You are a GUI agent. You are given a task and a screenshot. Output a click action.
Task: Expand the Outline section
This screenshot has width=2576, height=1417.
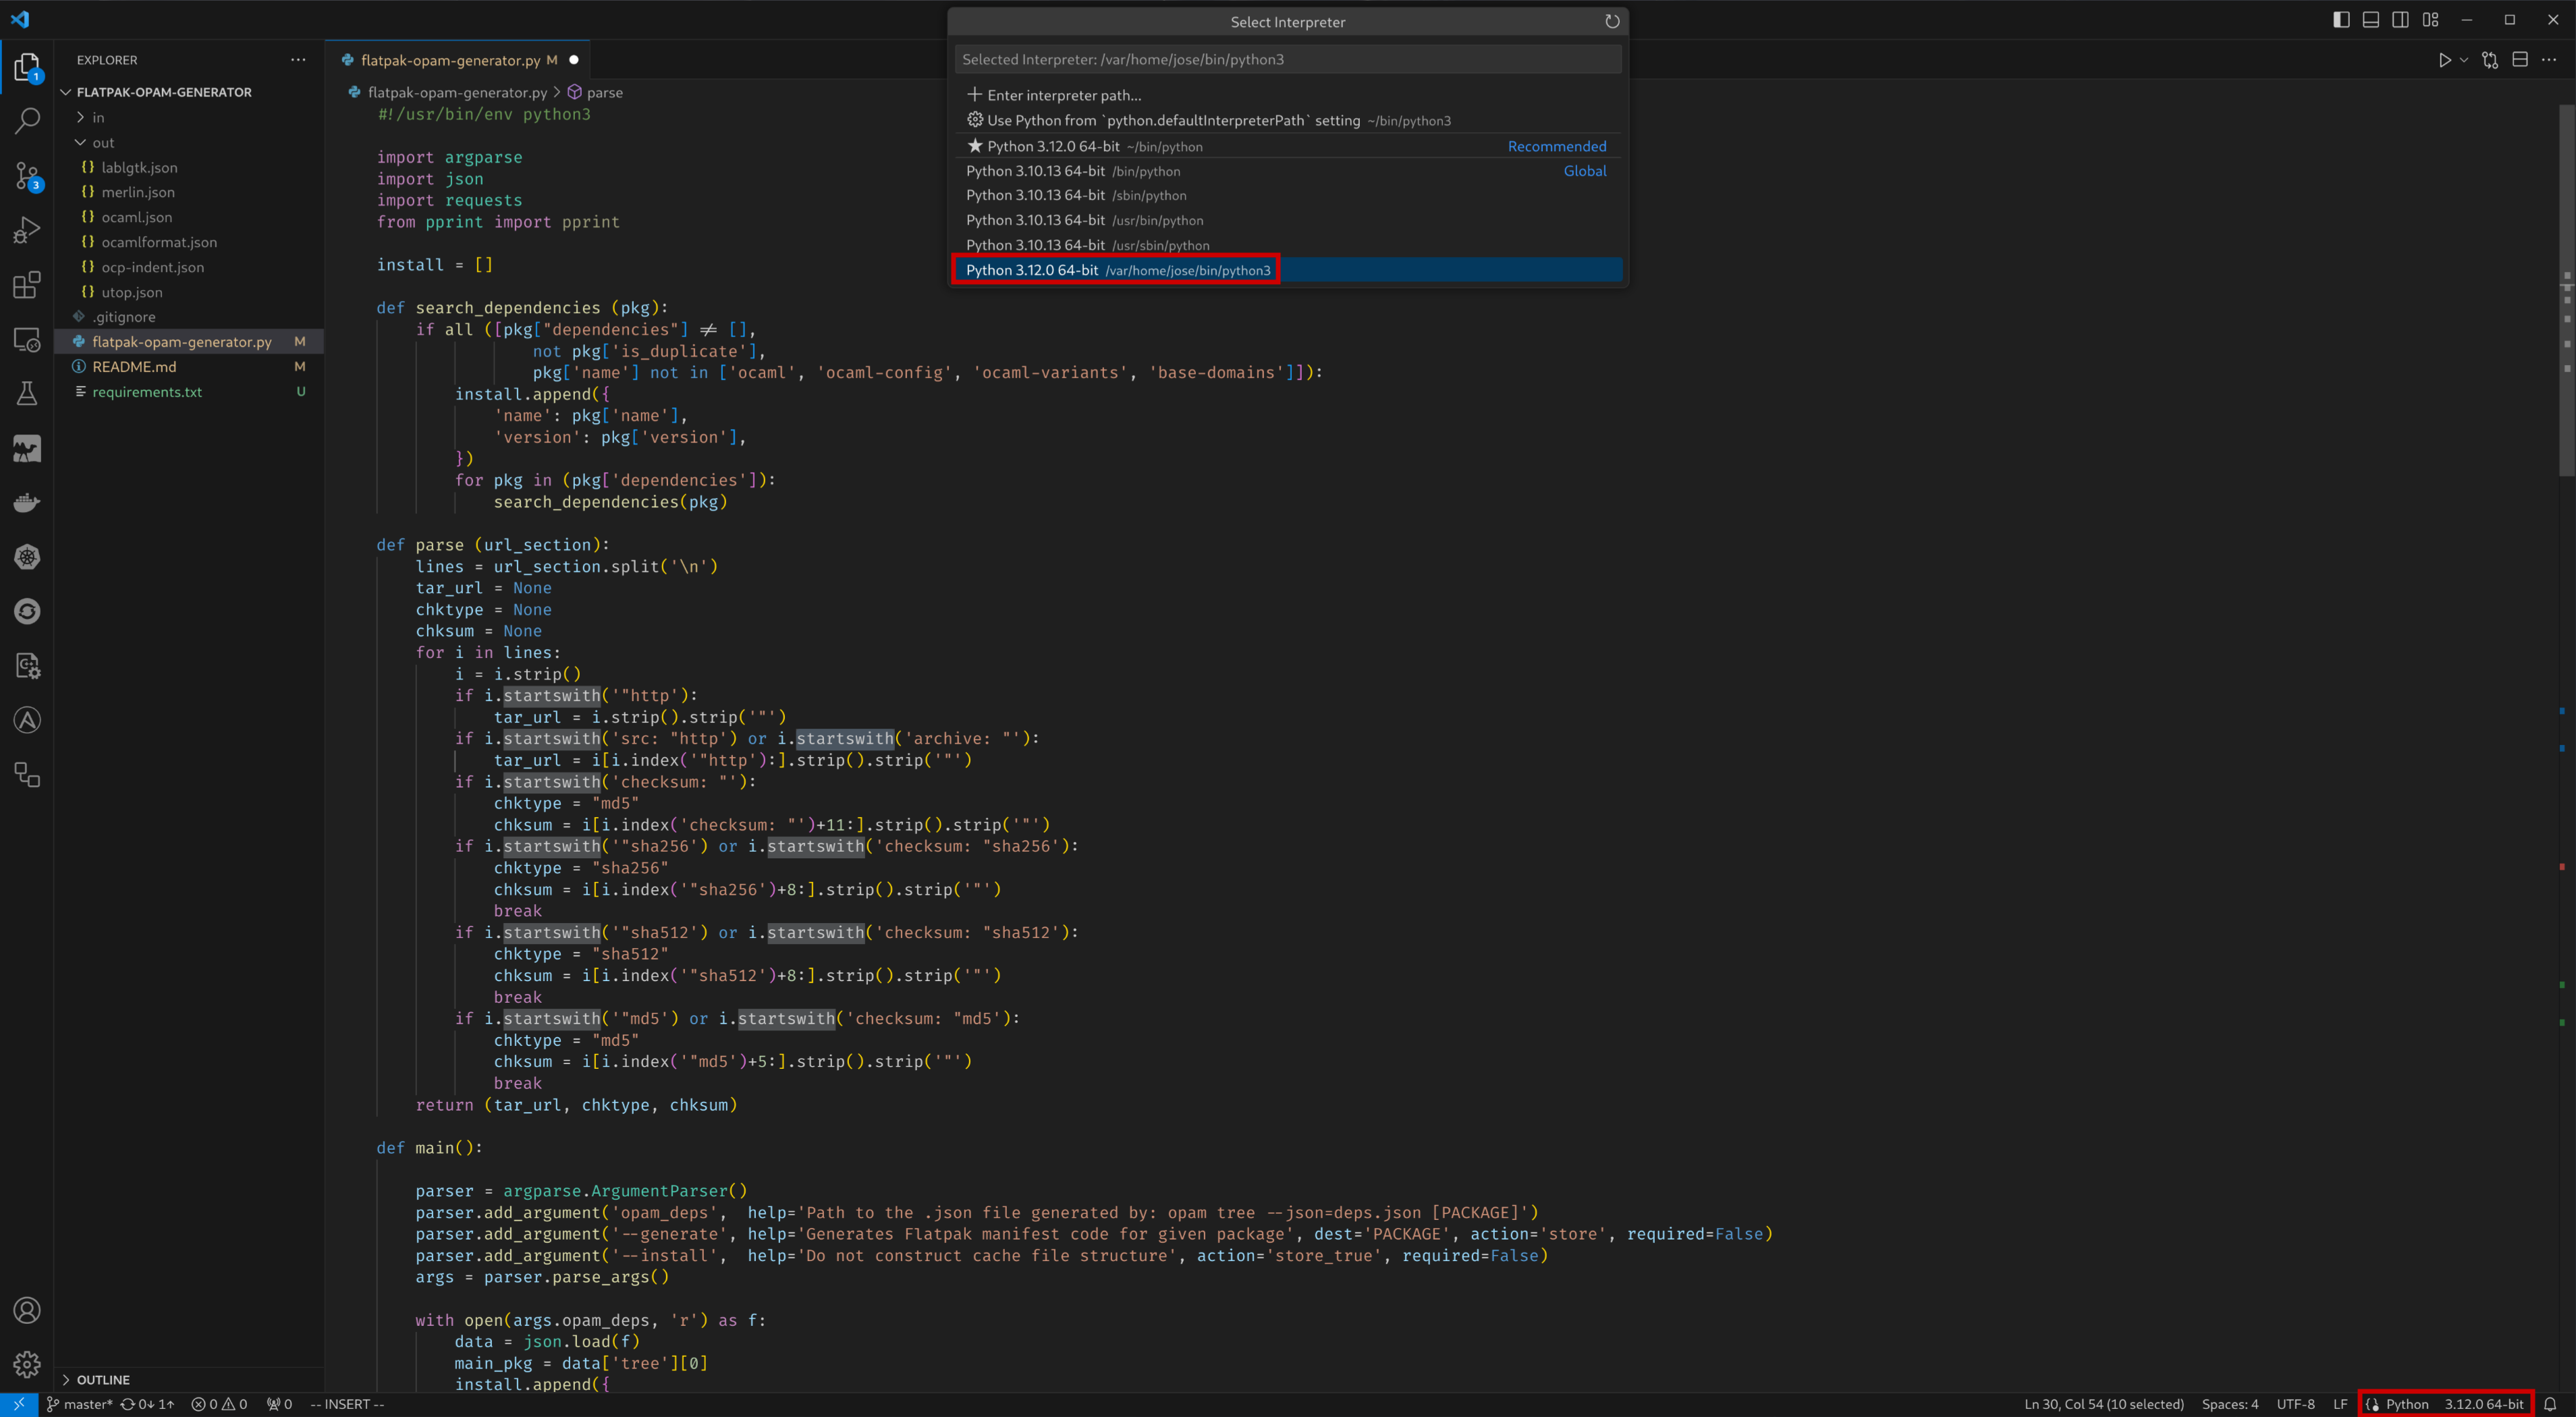pos(102,1379)
